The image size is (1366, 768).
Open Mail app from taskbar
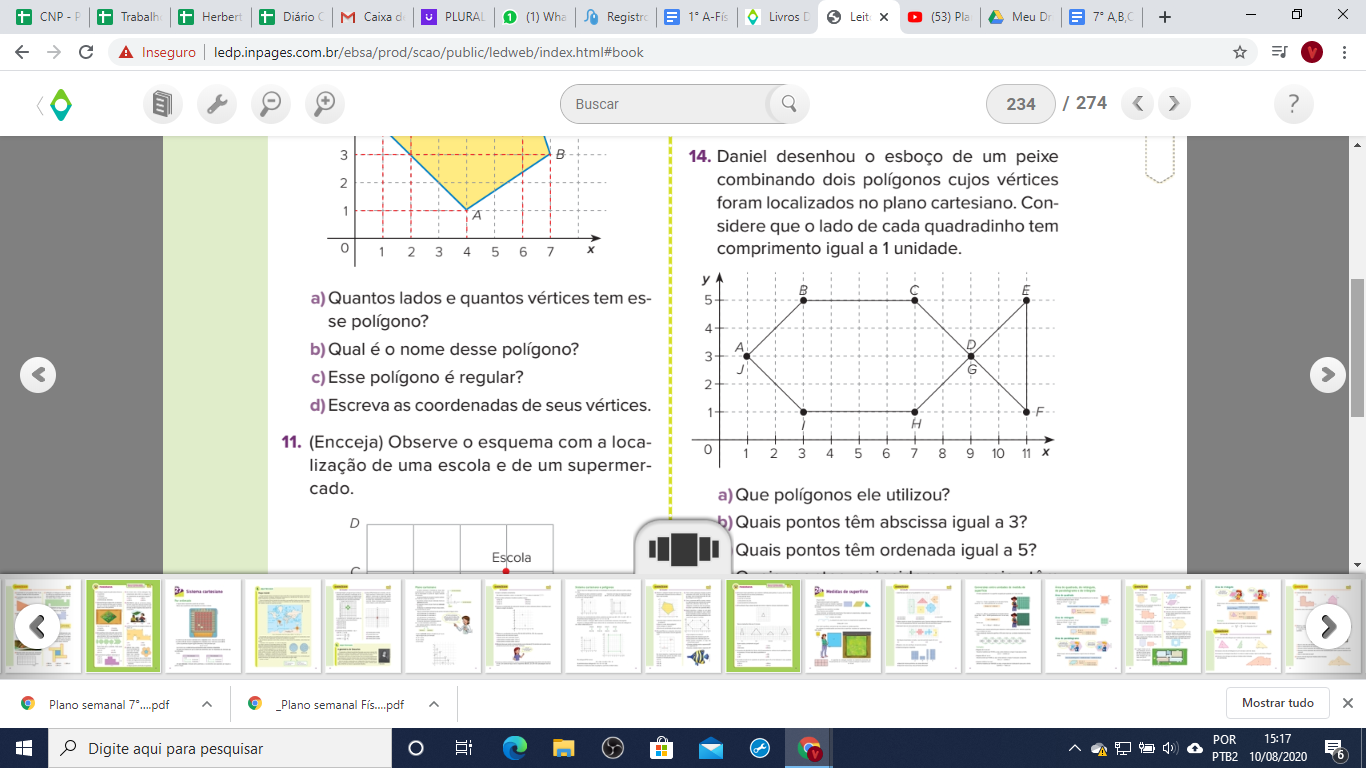point(711,748)
